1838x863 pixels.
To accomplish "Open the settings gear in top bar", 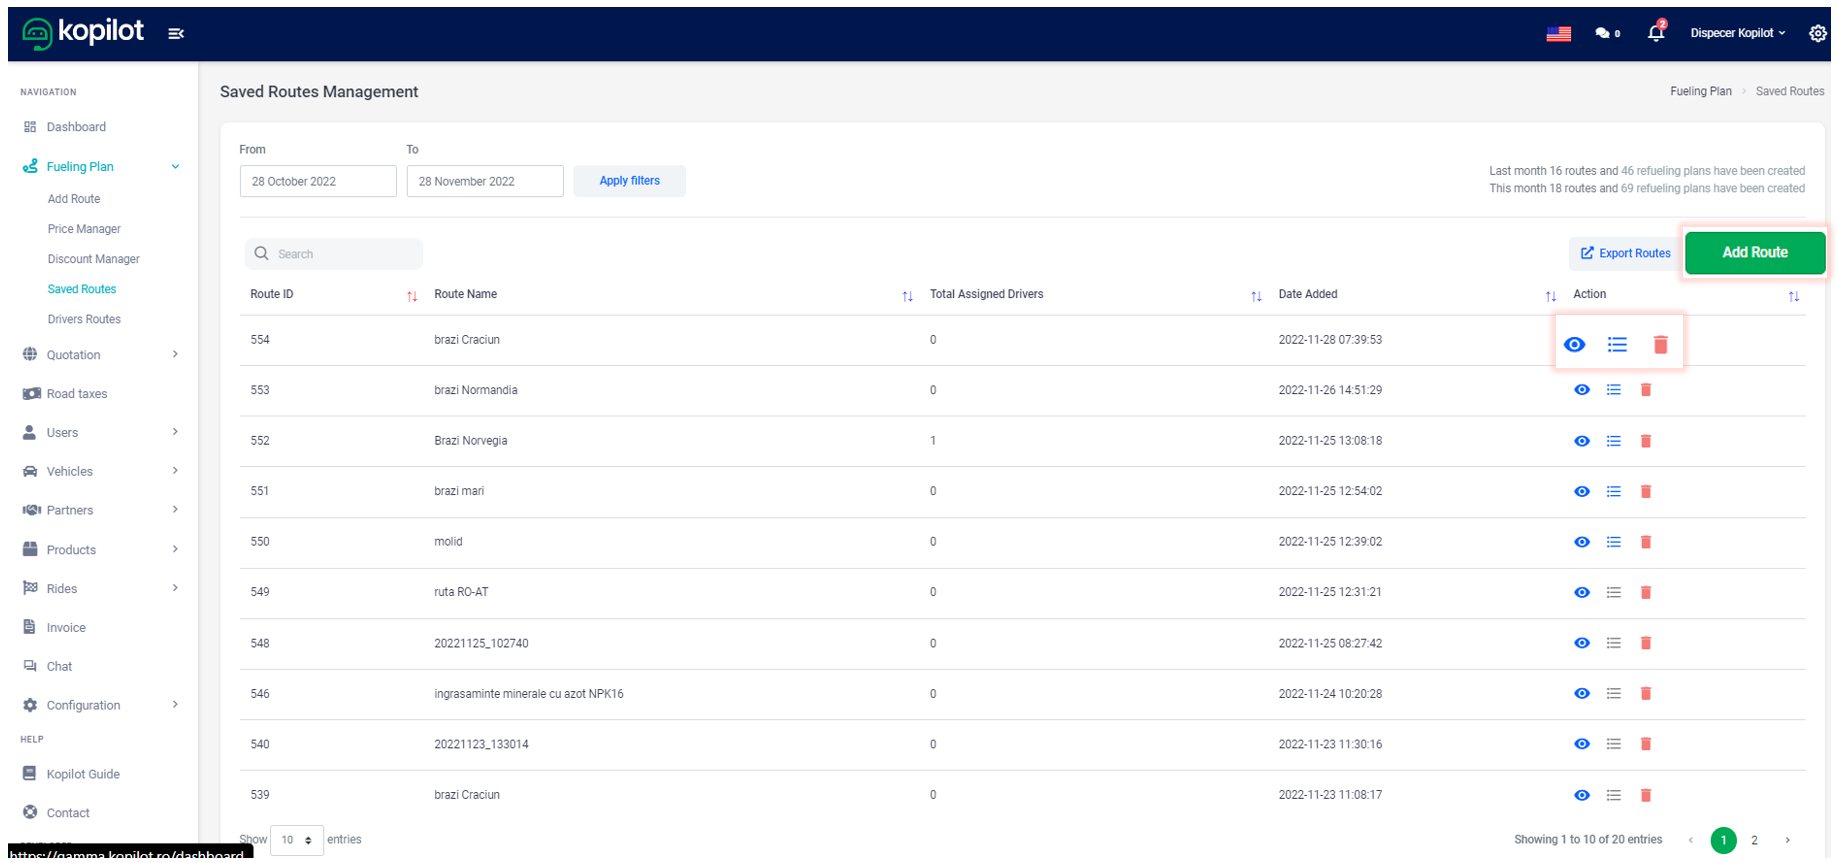I will click(x=1817, y=33).
